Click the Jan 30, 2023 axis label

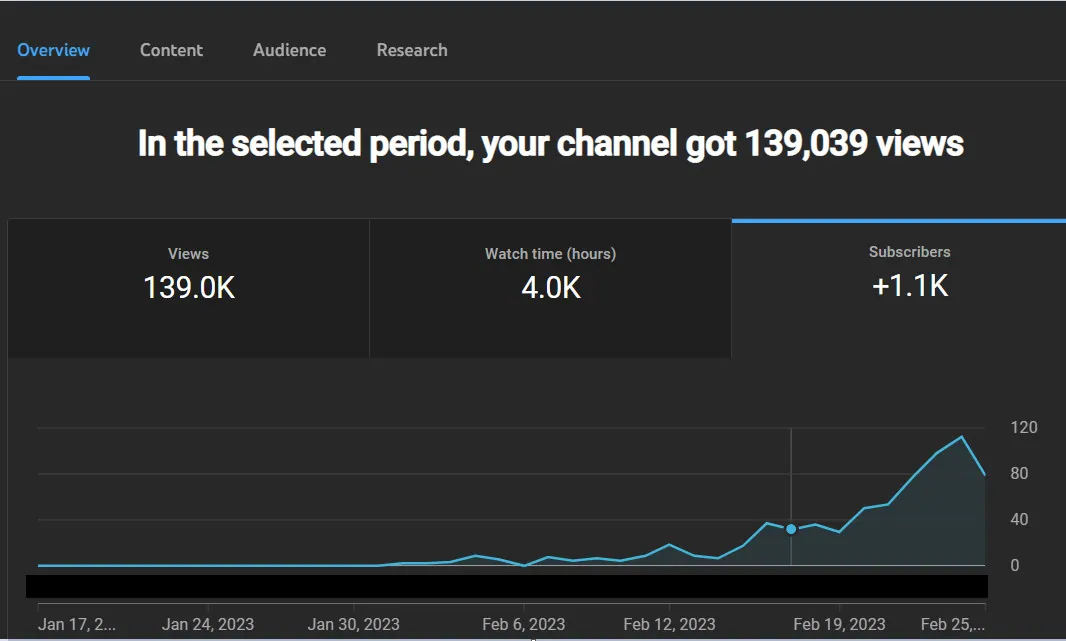point(354,624)
